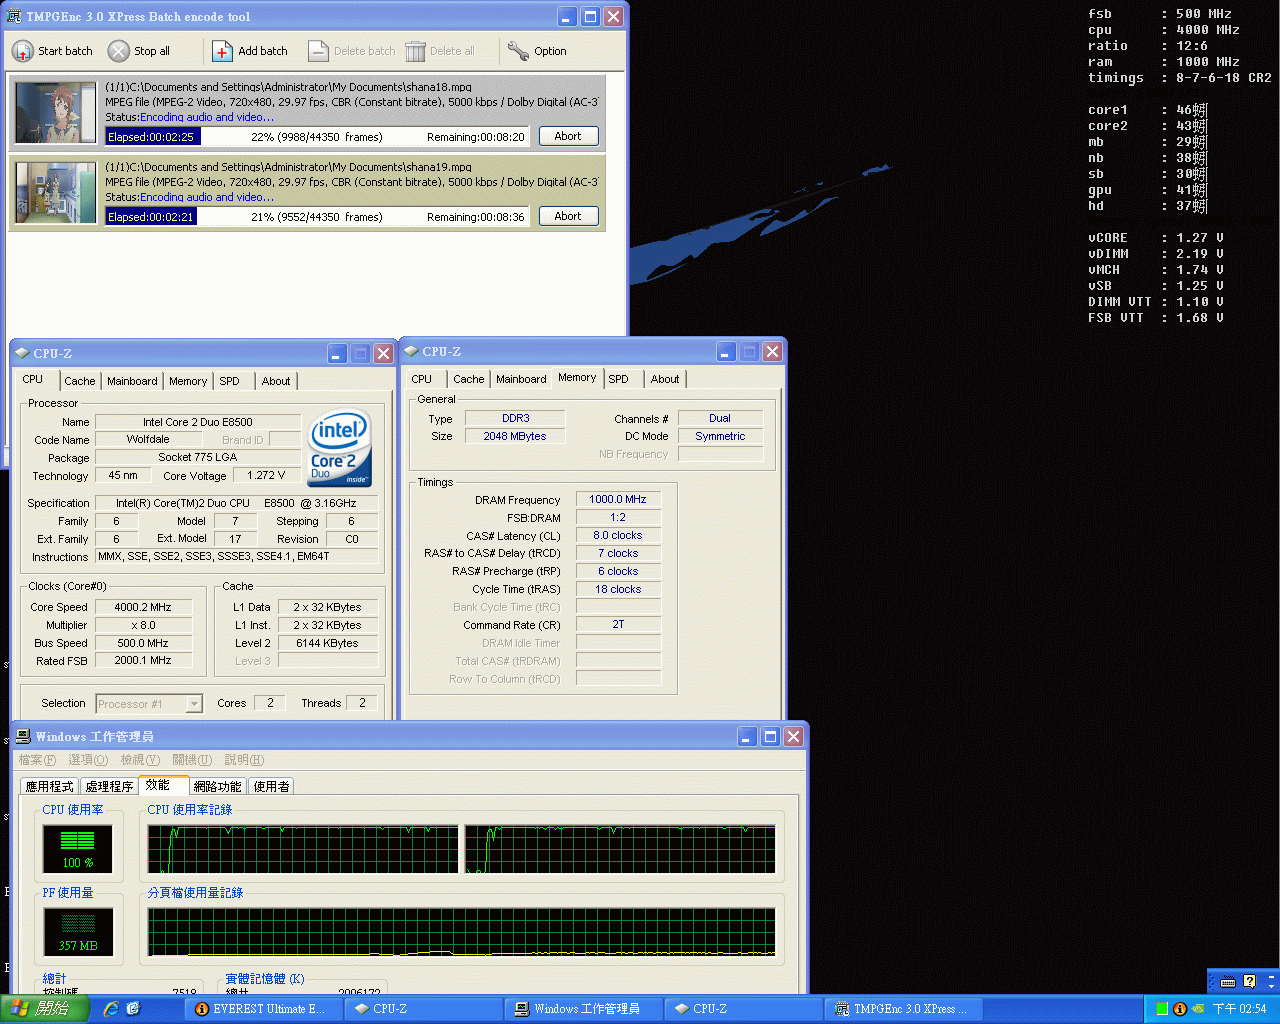Open Cache tab in left CPU-Z window

coord(80,381)
